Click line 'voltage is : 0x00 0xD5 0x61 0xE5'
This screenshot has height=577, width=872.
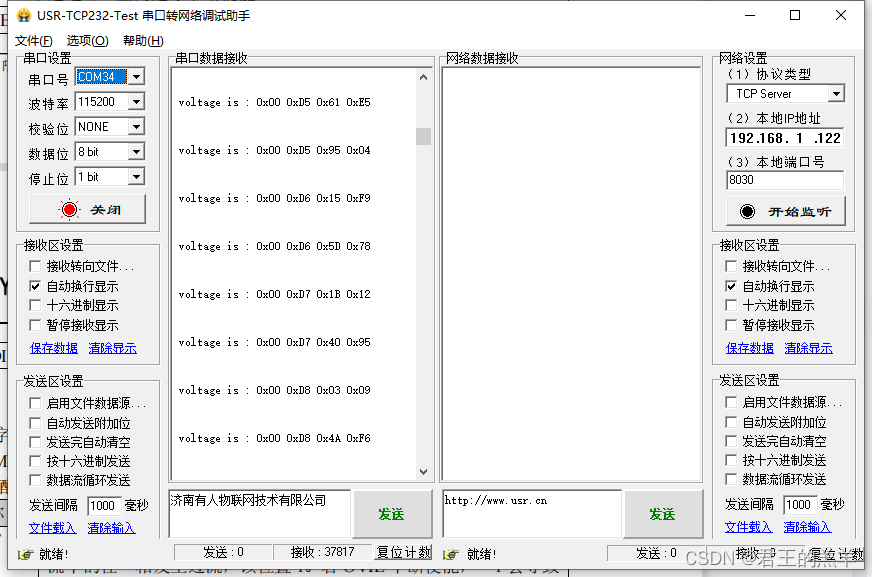(x=274, y=102)
